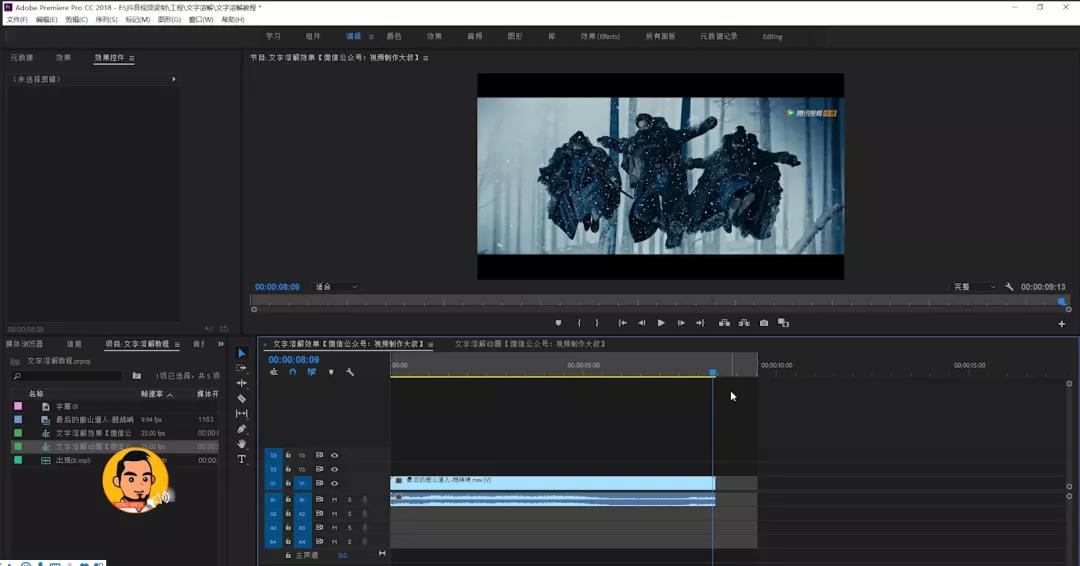Solo audio track A1

pyautogui.click(x=349, y=500)
